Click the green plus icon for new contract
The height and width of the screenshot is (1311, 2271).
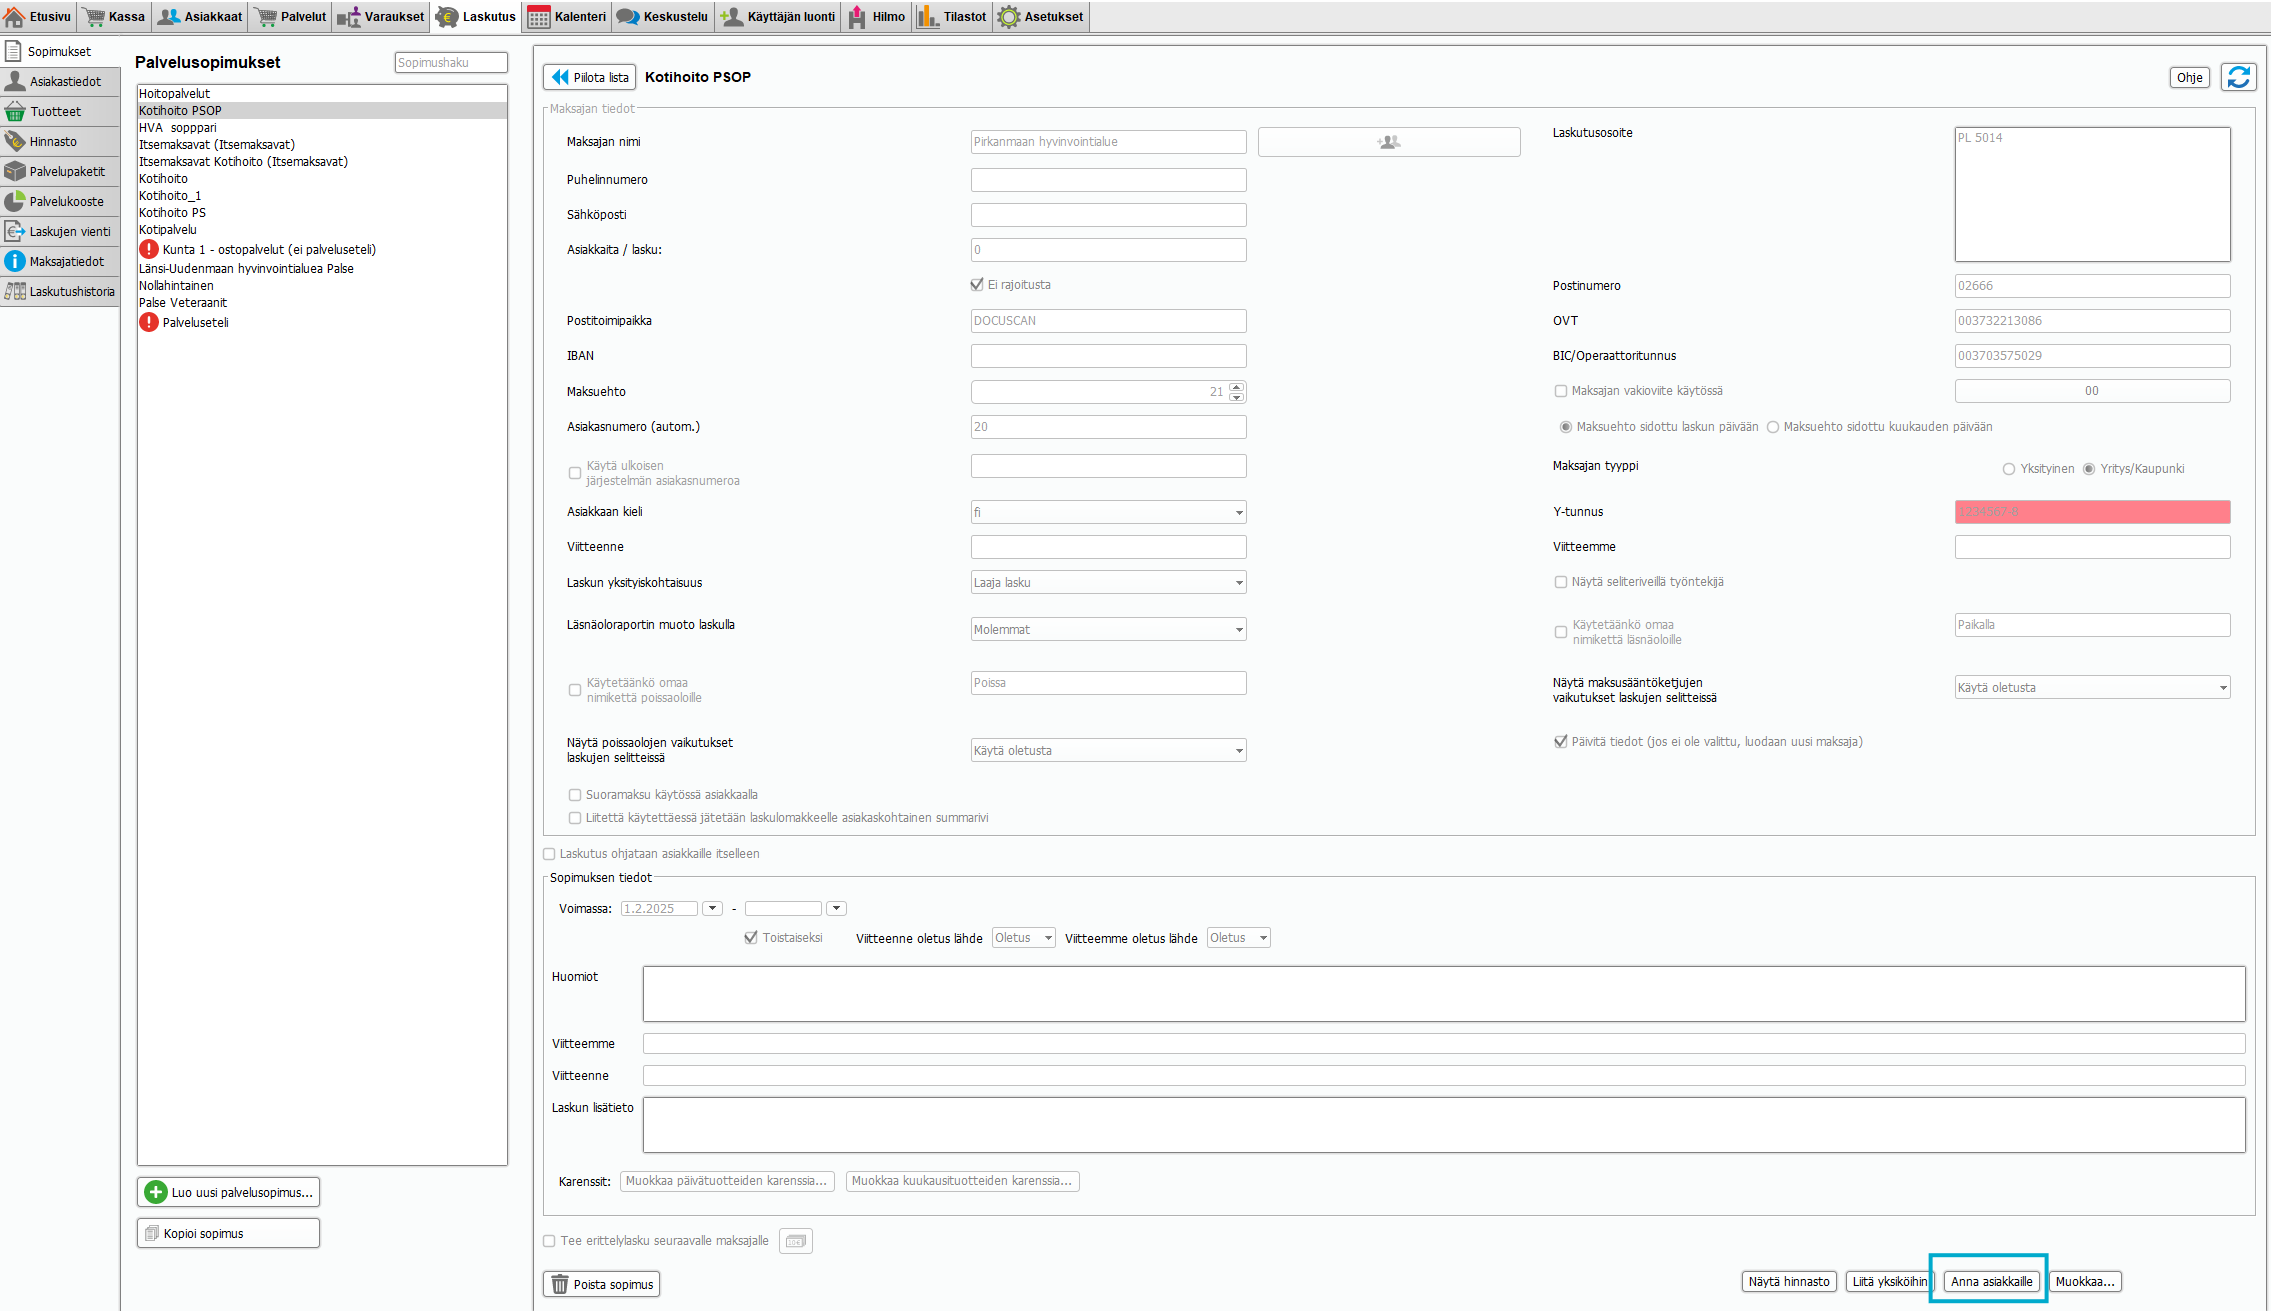(156, 1192)
